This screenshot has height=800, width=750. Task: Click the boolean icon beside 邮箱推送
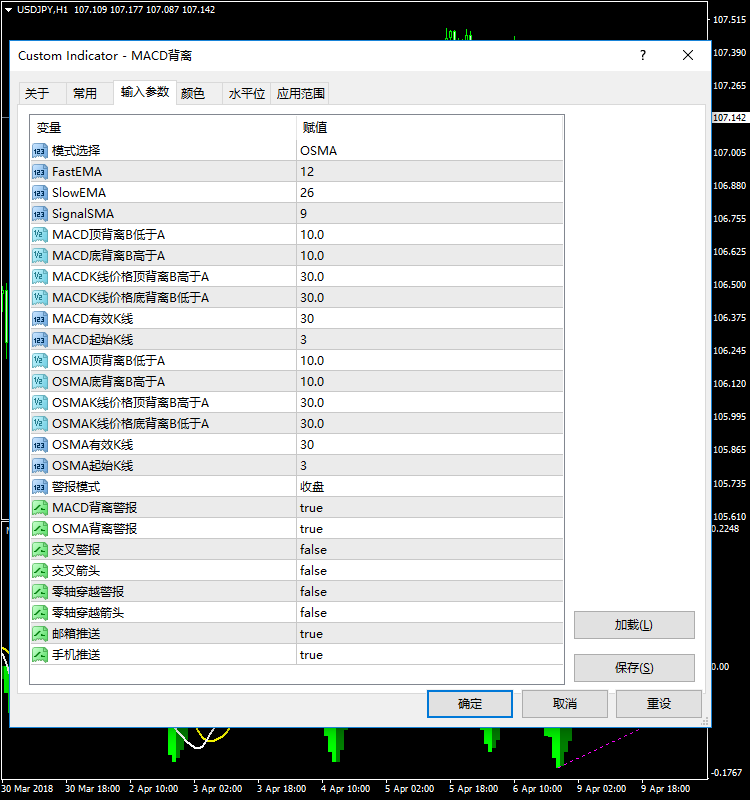(40, 634)
